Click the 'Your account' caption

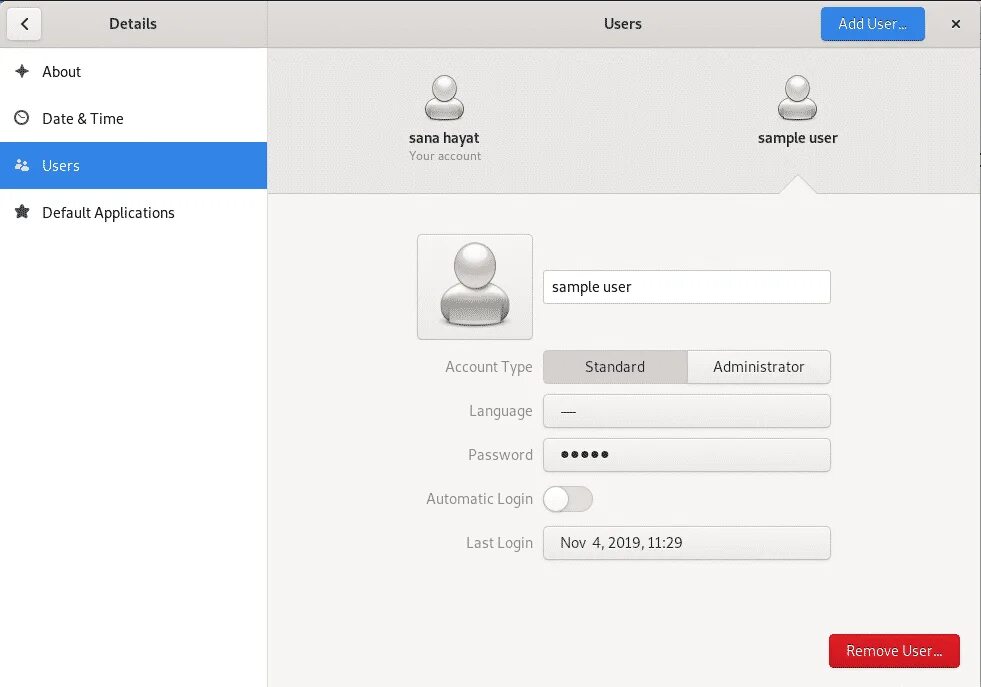pyautogui.click(x=445, y=156)
